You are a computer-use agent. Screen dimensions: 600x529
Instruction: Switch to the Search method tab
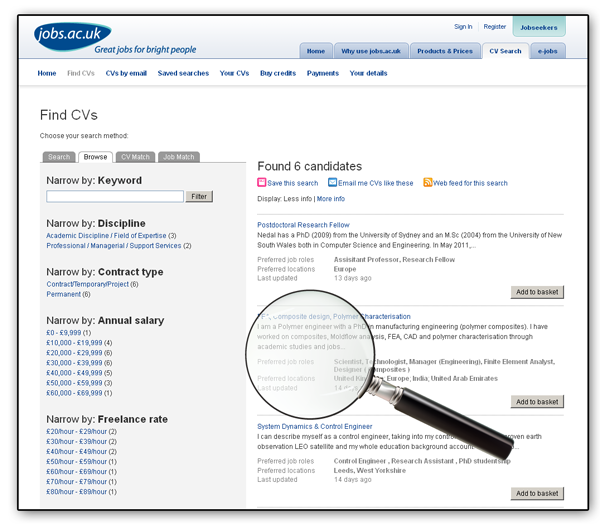[59, 157]
